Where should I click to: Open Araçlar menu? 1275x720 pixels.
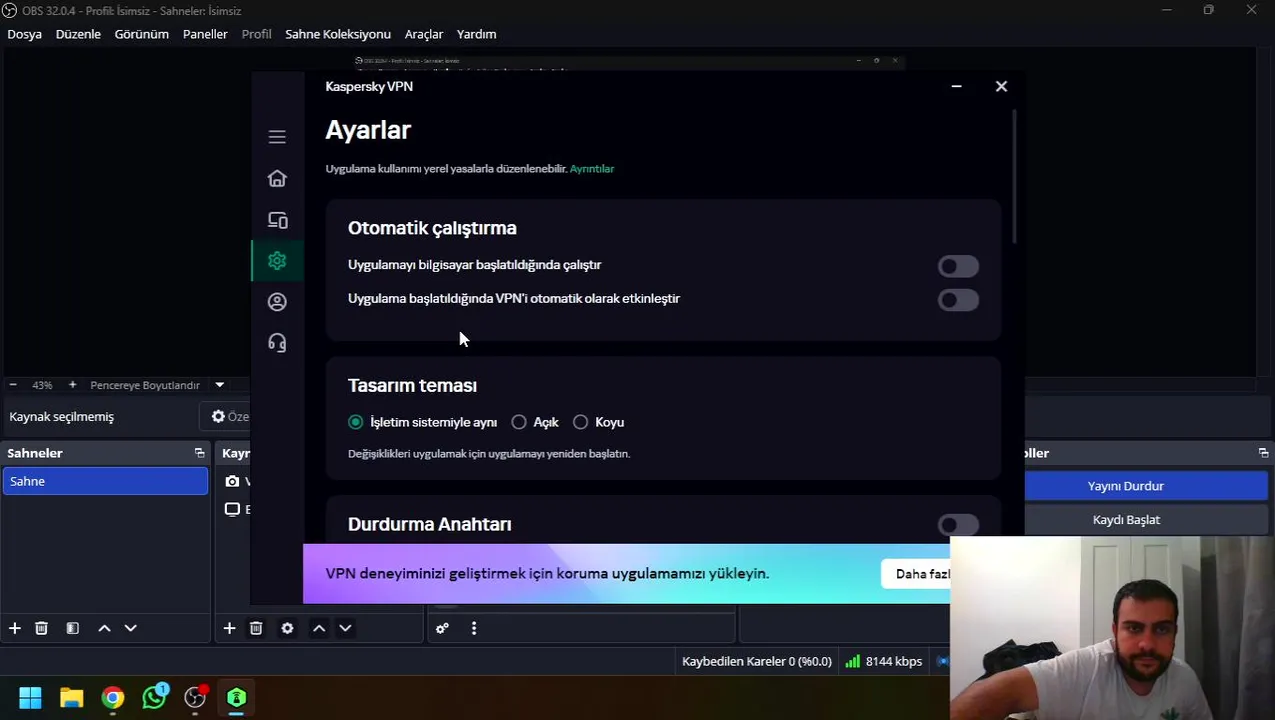(424, 34)
